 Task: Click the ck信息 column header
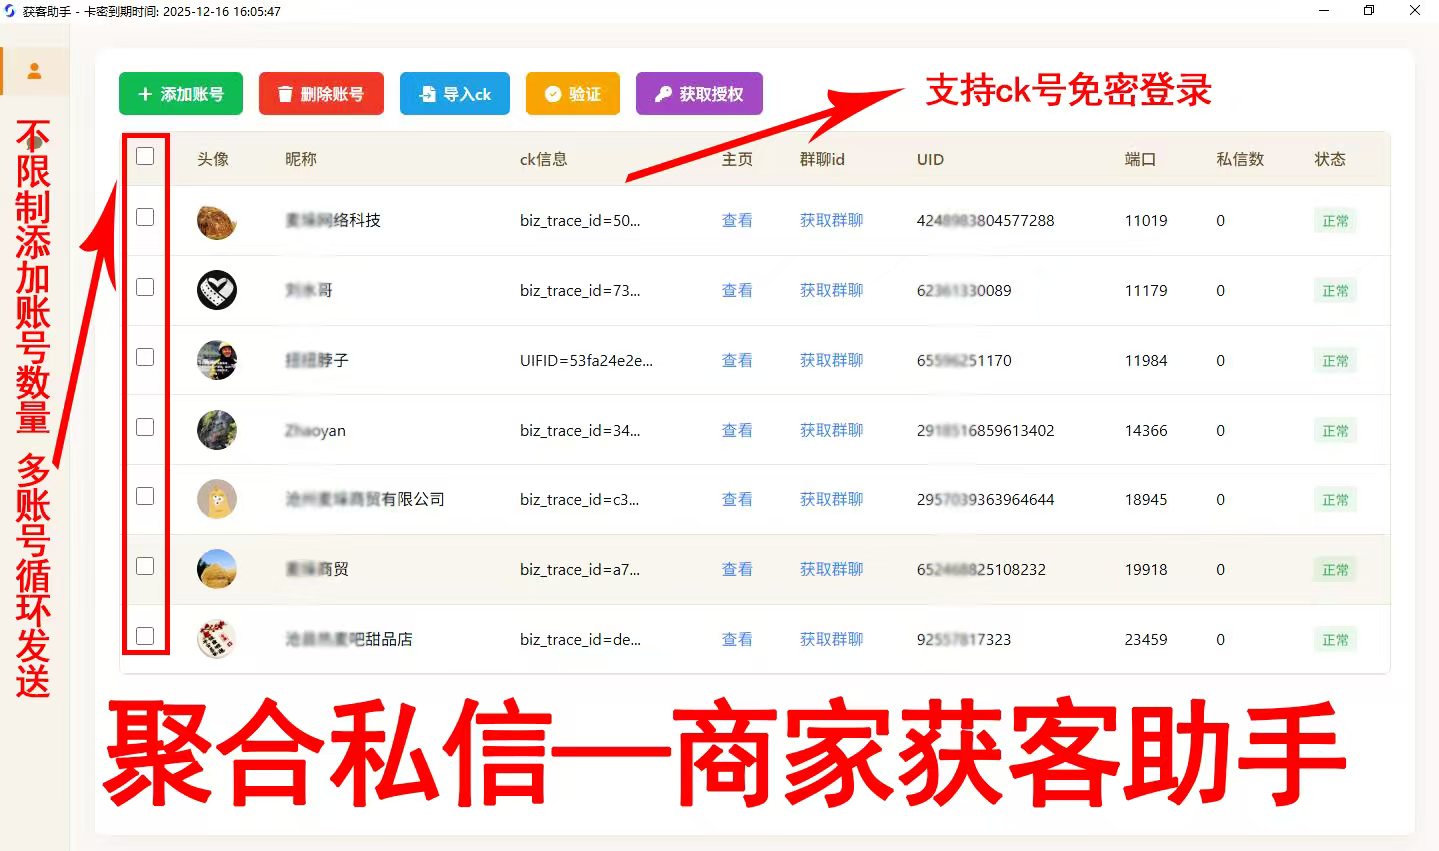point(543,159)
